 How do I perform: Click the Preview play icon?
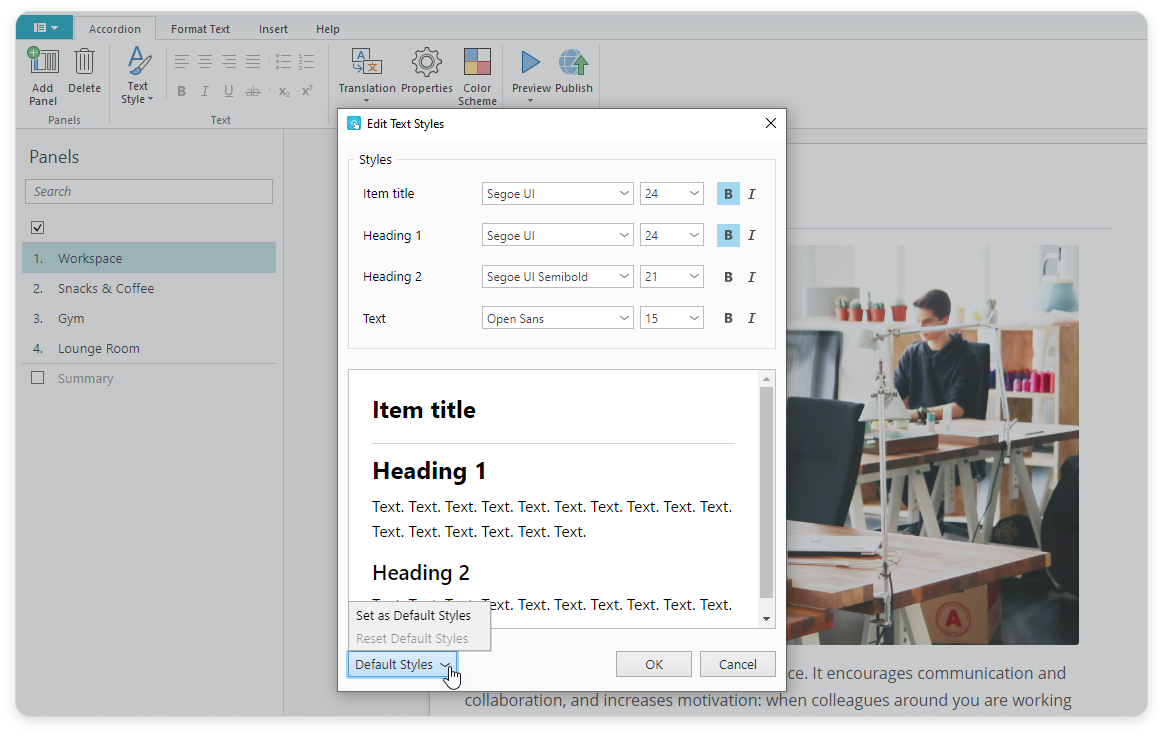531,62
